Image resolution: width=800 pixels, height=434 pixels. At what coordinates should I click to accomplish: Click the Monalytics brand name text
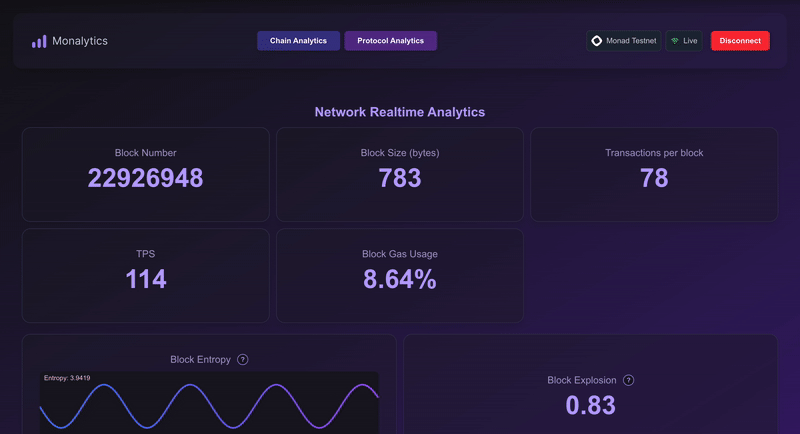point(80,41)
